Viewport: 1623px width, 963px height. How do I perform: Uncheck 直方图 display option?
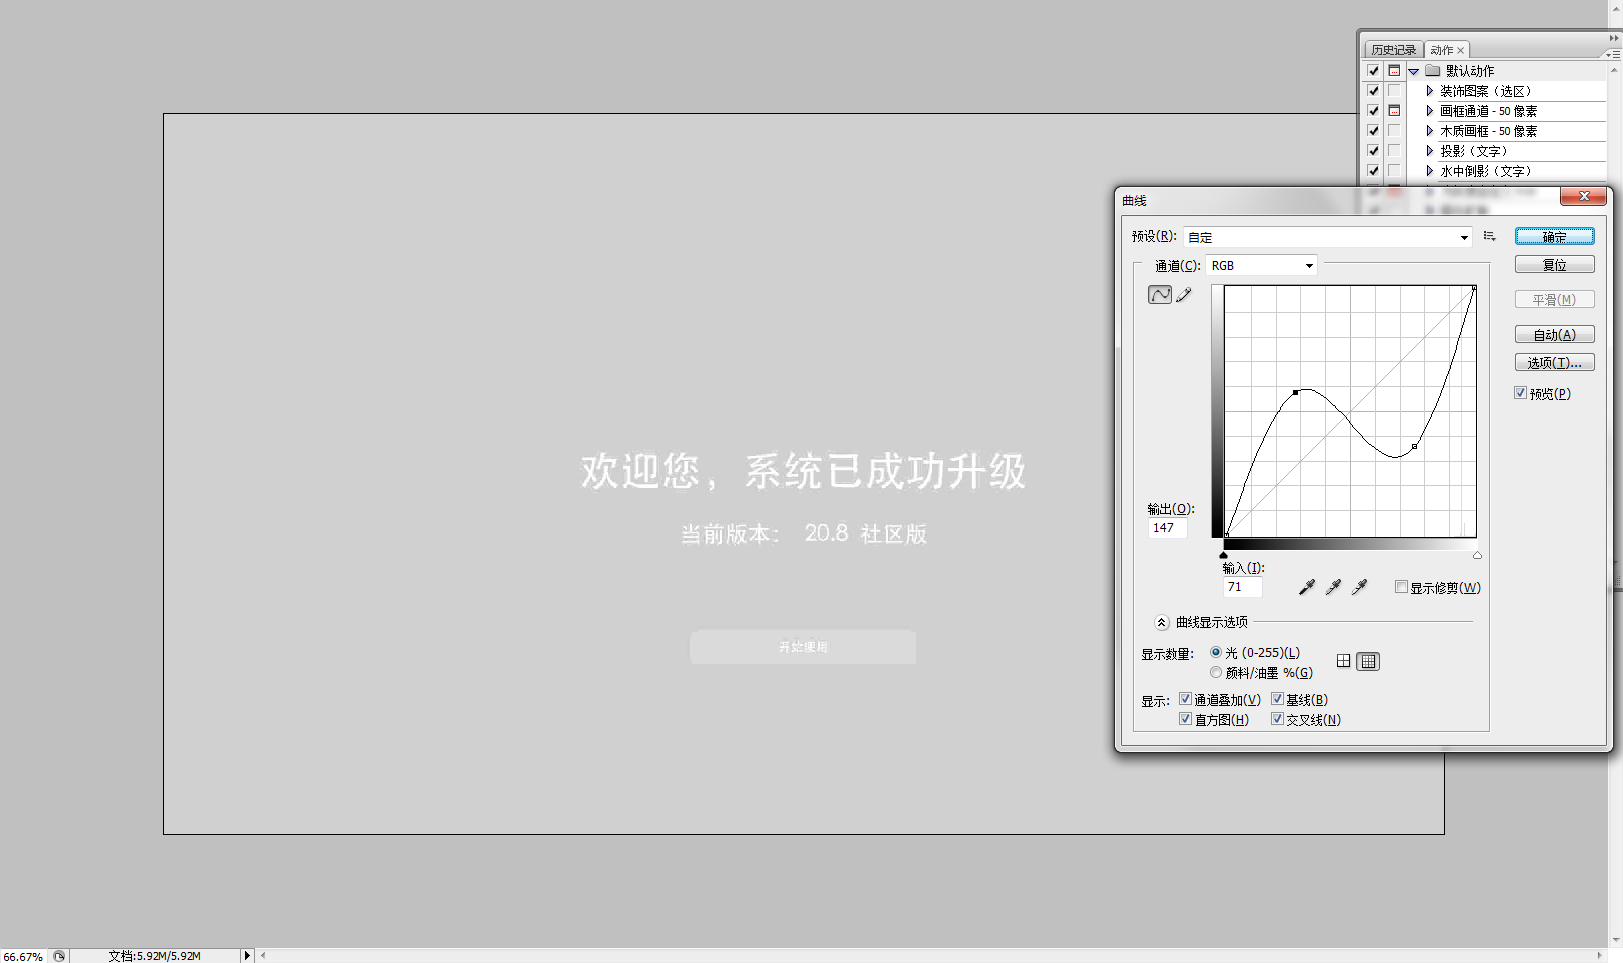click(x=1185, y=719)
